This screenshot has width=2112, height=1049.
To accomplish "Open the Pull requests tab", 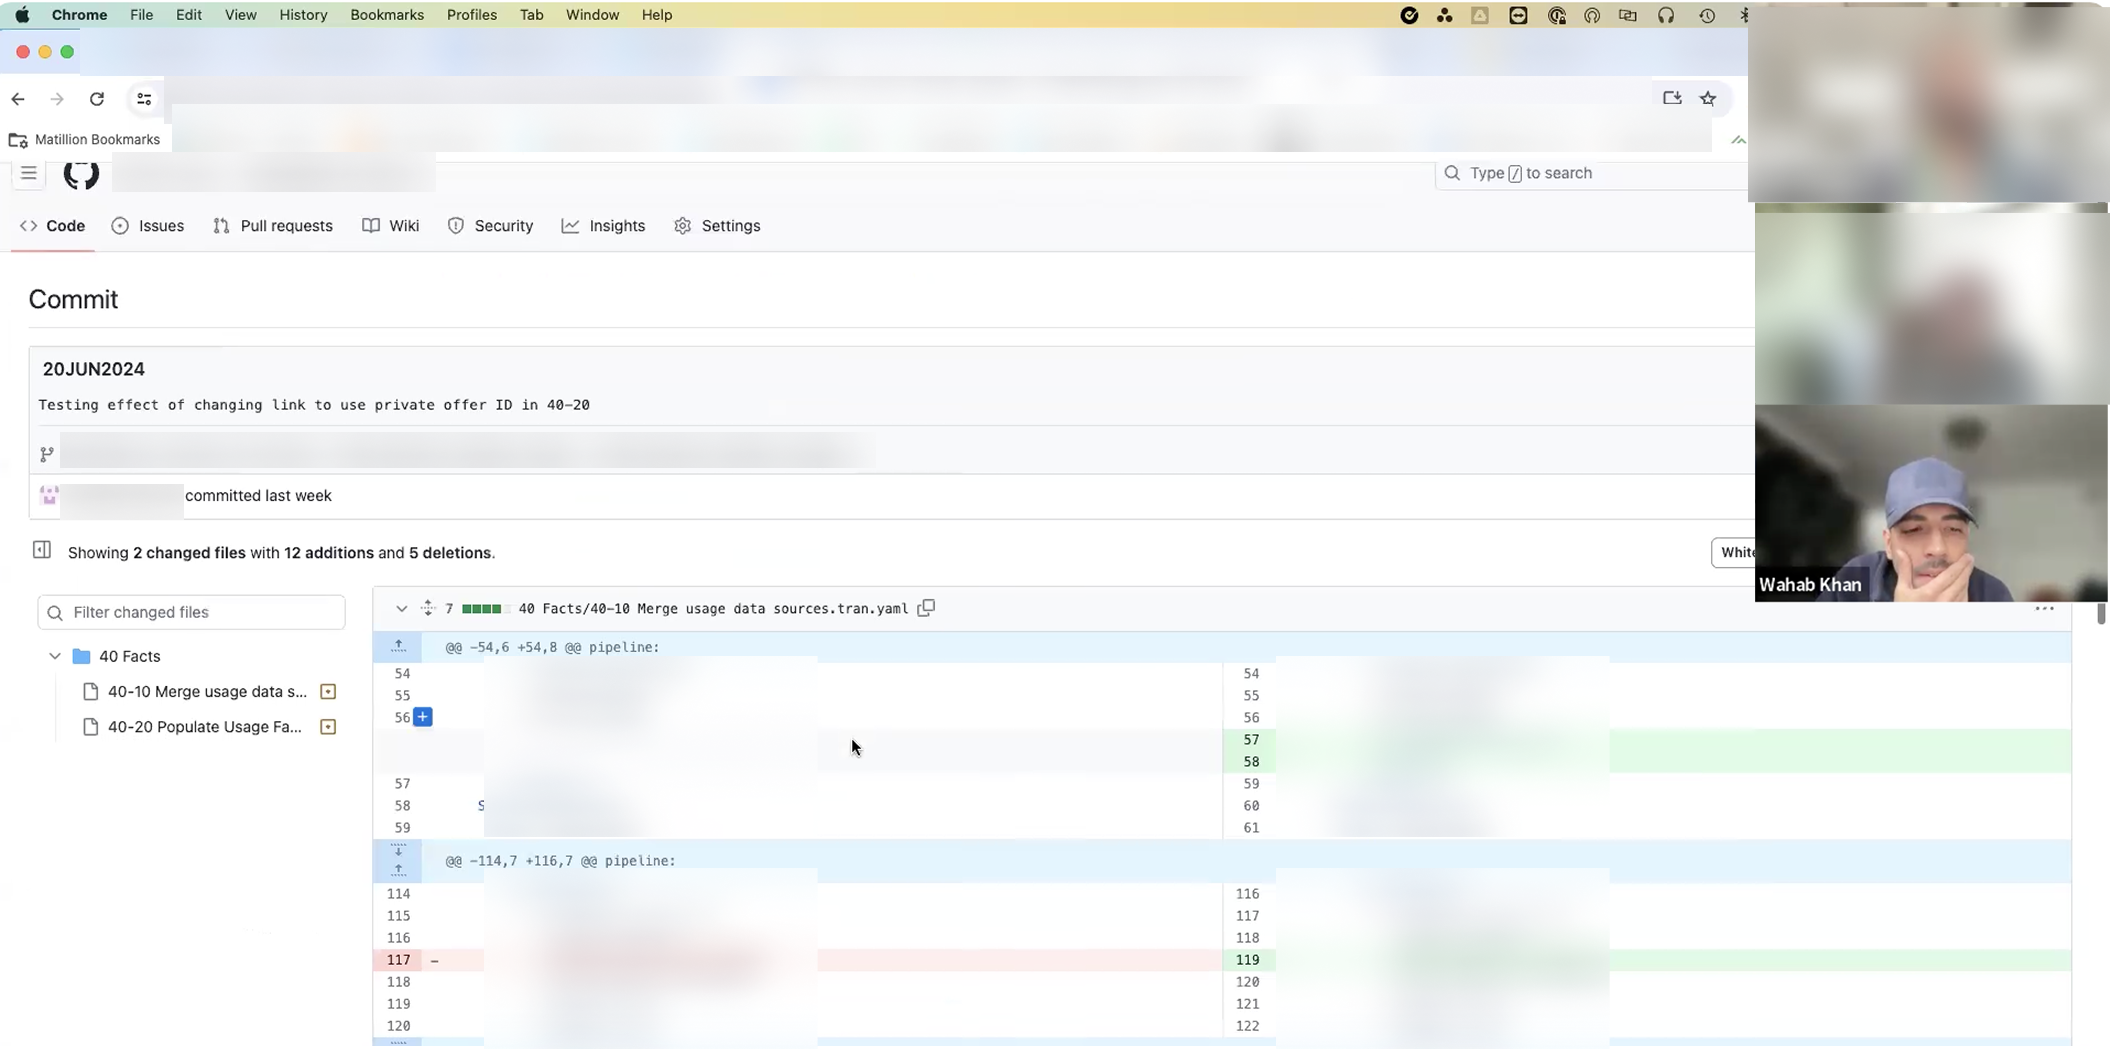I will [x=273, y=226].
